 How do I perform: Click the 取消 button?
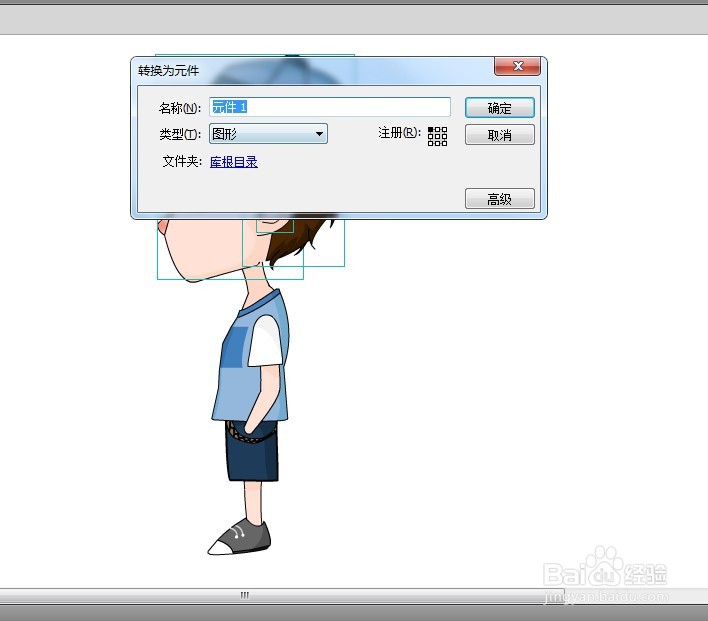tap(499, 135)
